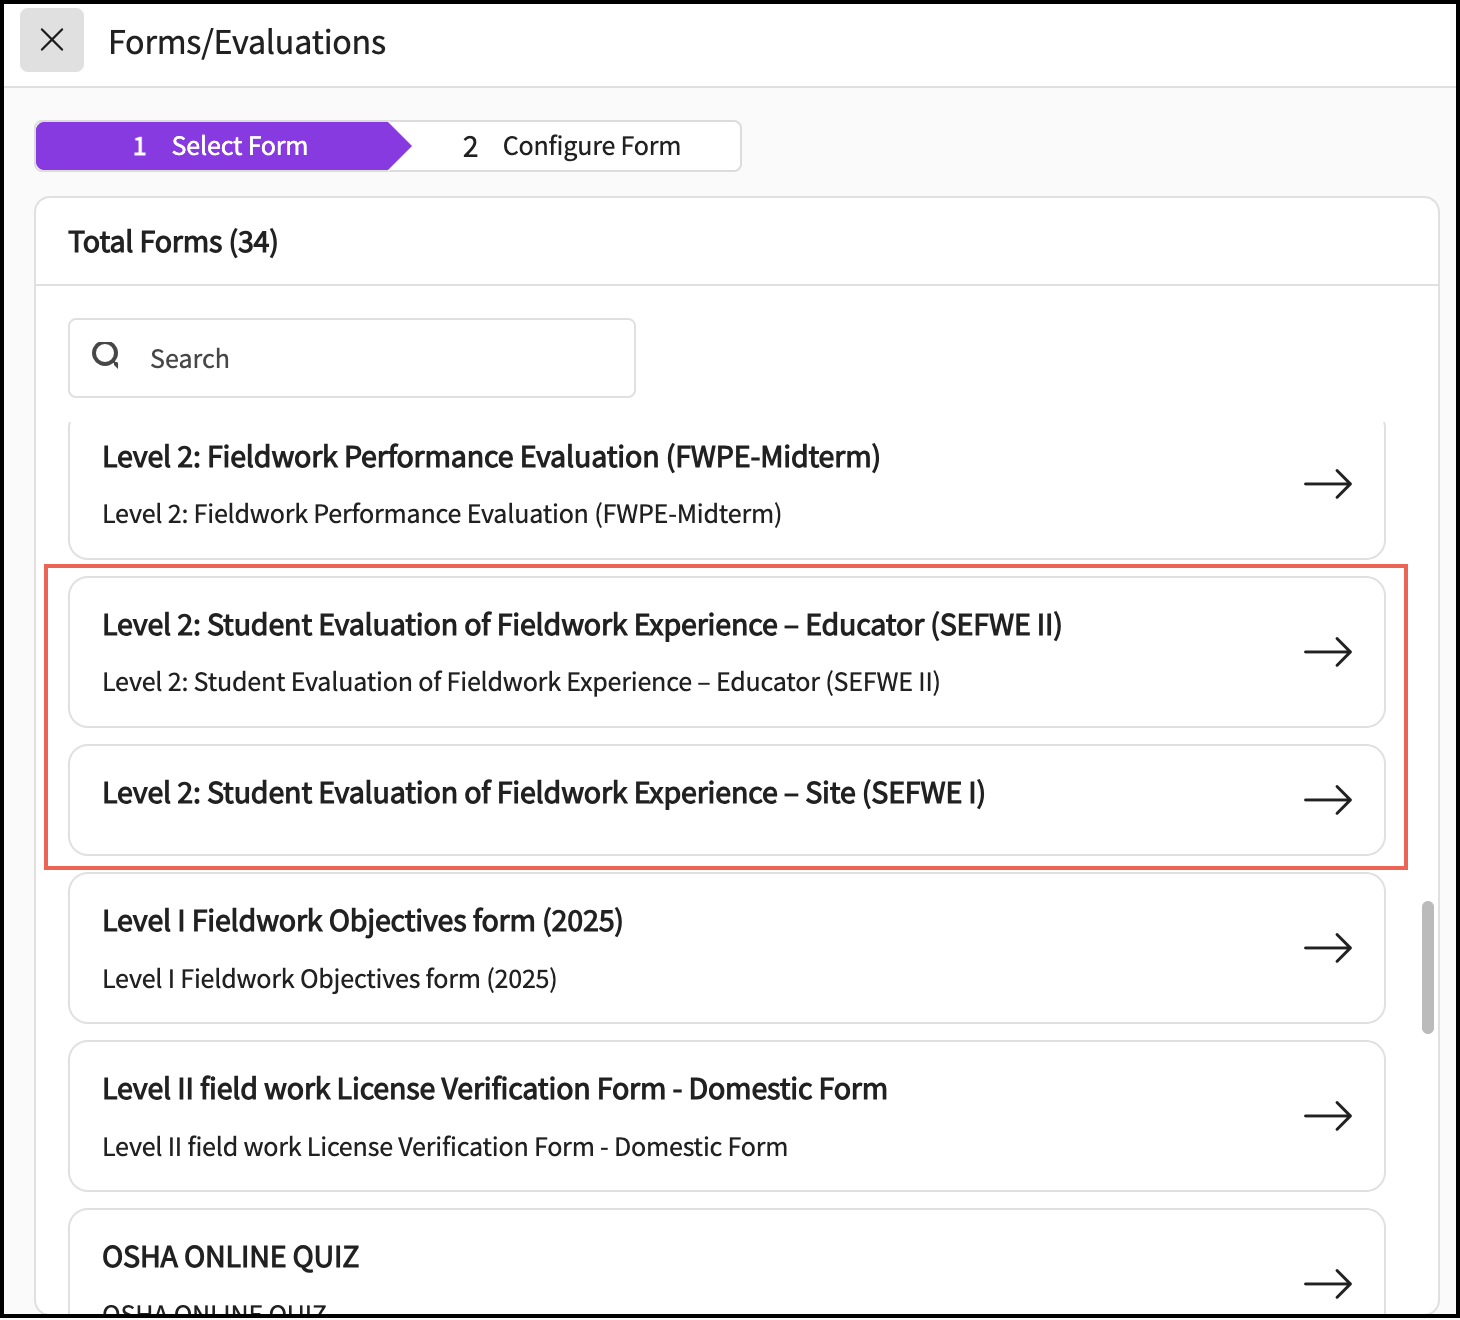Open the Level I Fieldwork Objectives form (2025) title
This screenshot has height=1320, width=1460.
tap(362, 921)
